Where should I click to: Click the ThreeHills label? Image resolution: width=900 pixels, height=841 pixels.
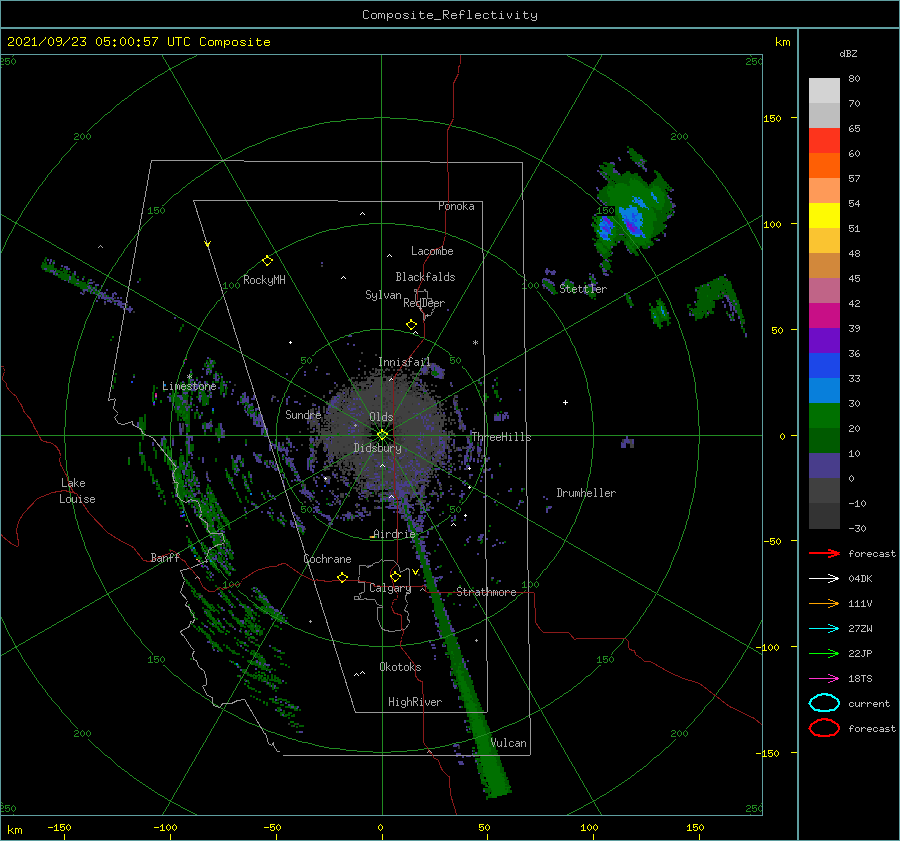pos(501,437)
